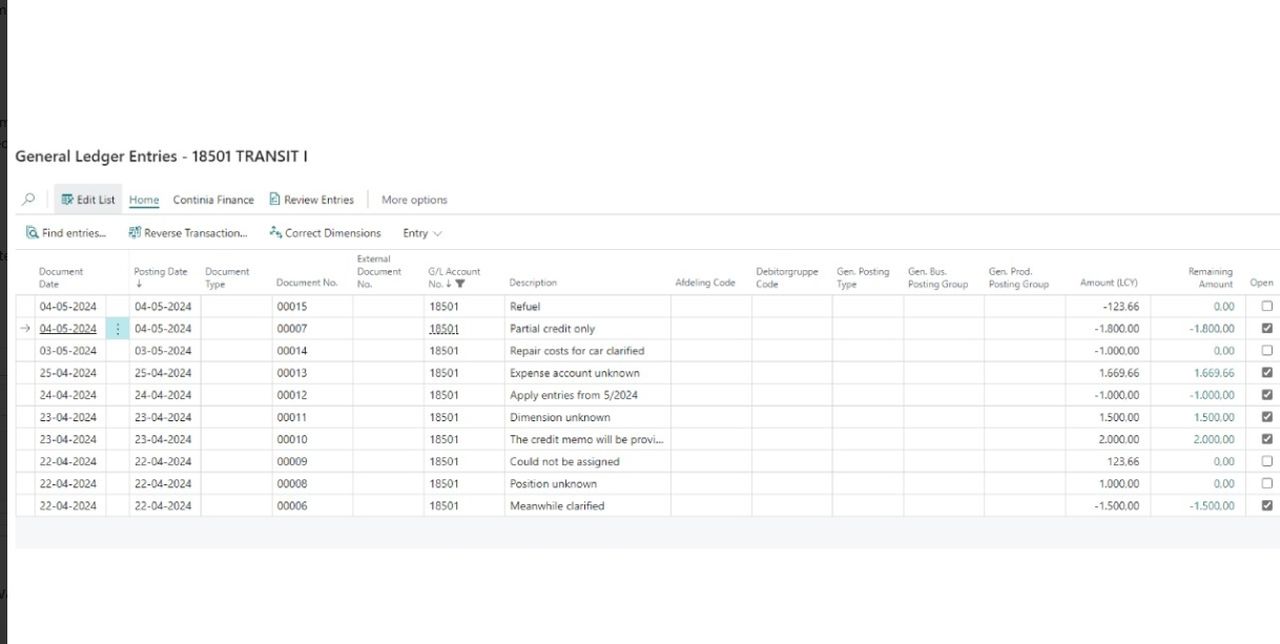
Task: Toggle Open checkbox for Partial credit only
Action: point(1267,329)
